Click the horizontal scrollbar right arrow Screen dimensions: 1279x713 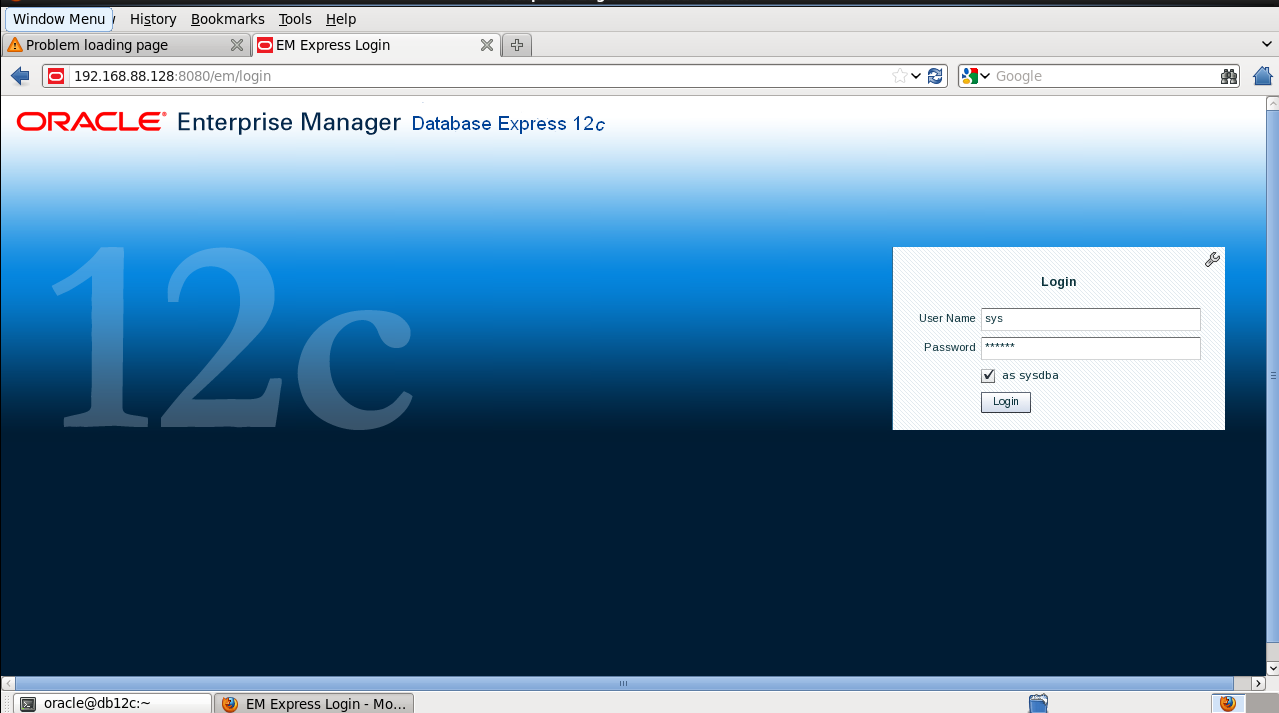click(x=1258, y=684)
